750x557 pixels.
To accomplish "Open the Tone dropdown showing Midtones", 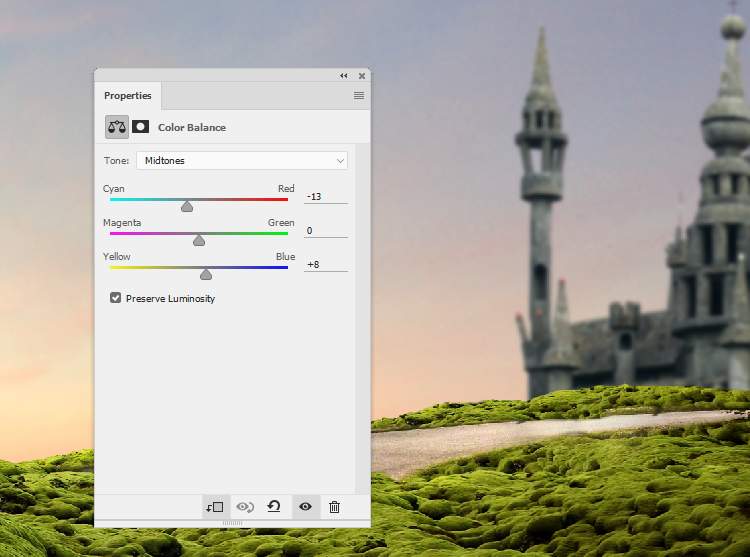I will point(241,160).
